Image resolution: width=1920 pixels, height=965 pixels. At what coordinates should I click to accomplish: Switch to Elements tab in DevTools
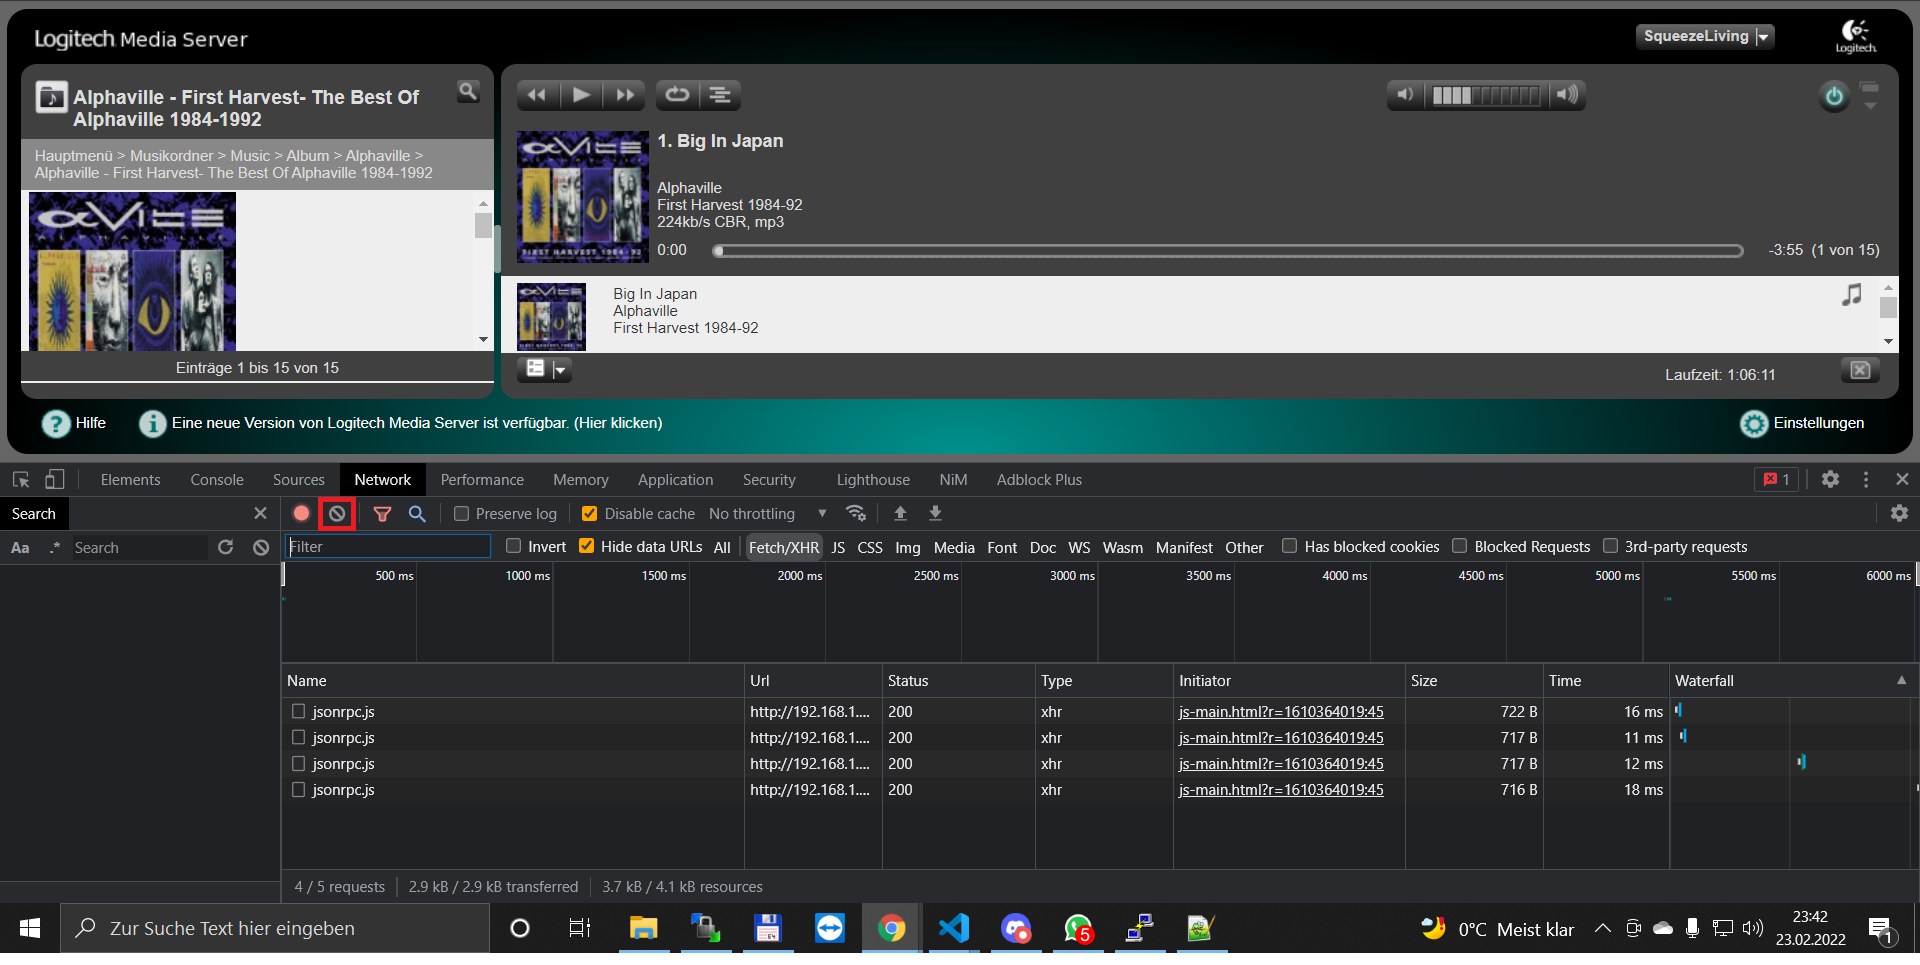tap(130, 480)
